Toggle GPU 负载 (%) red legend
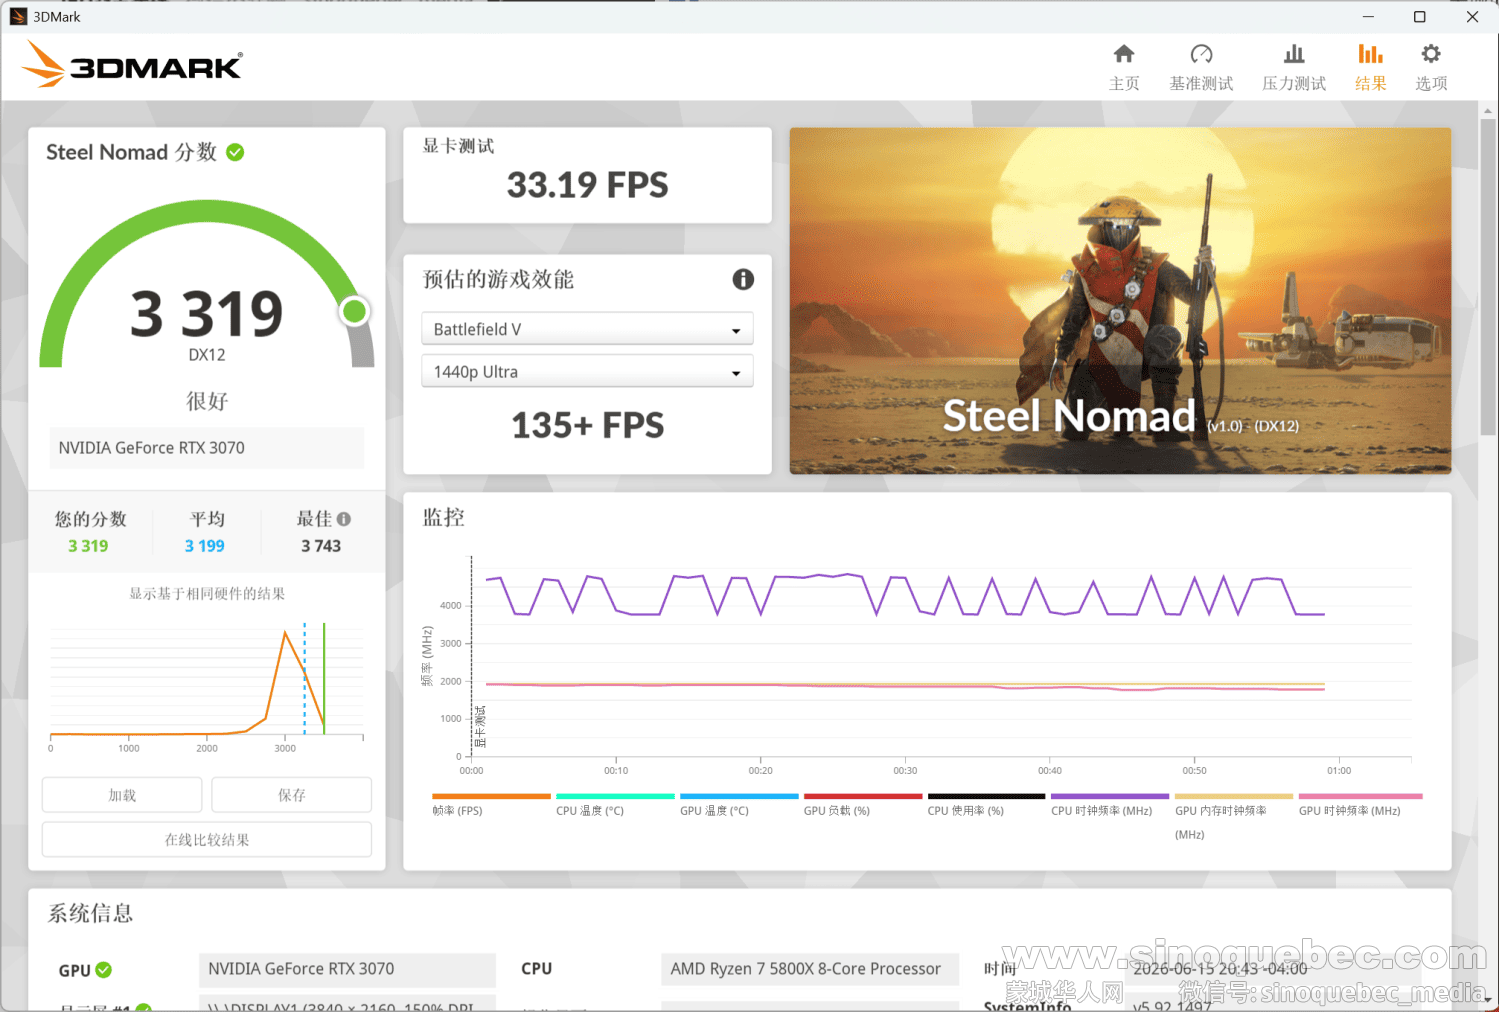 pos(863,797)
